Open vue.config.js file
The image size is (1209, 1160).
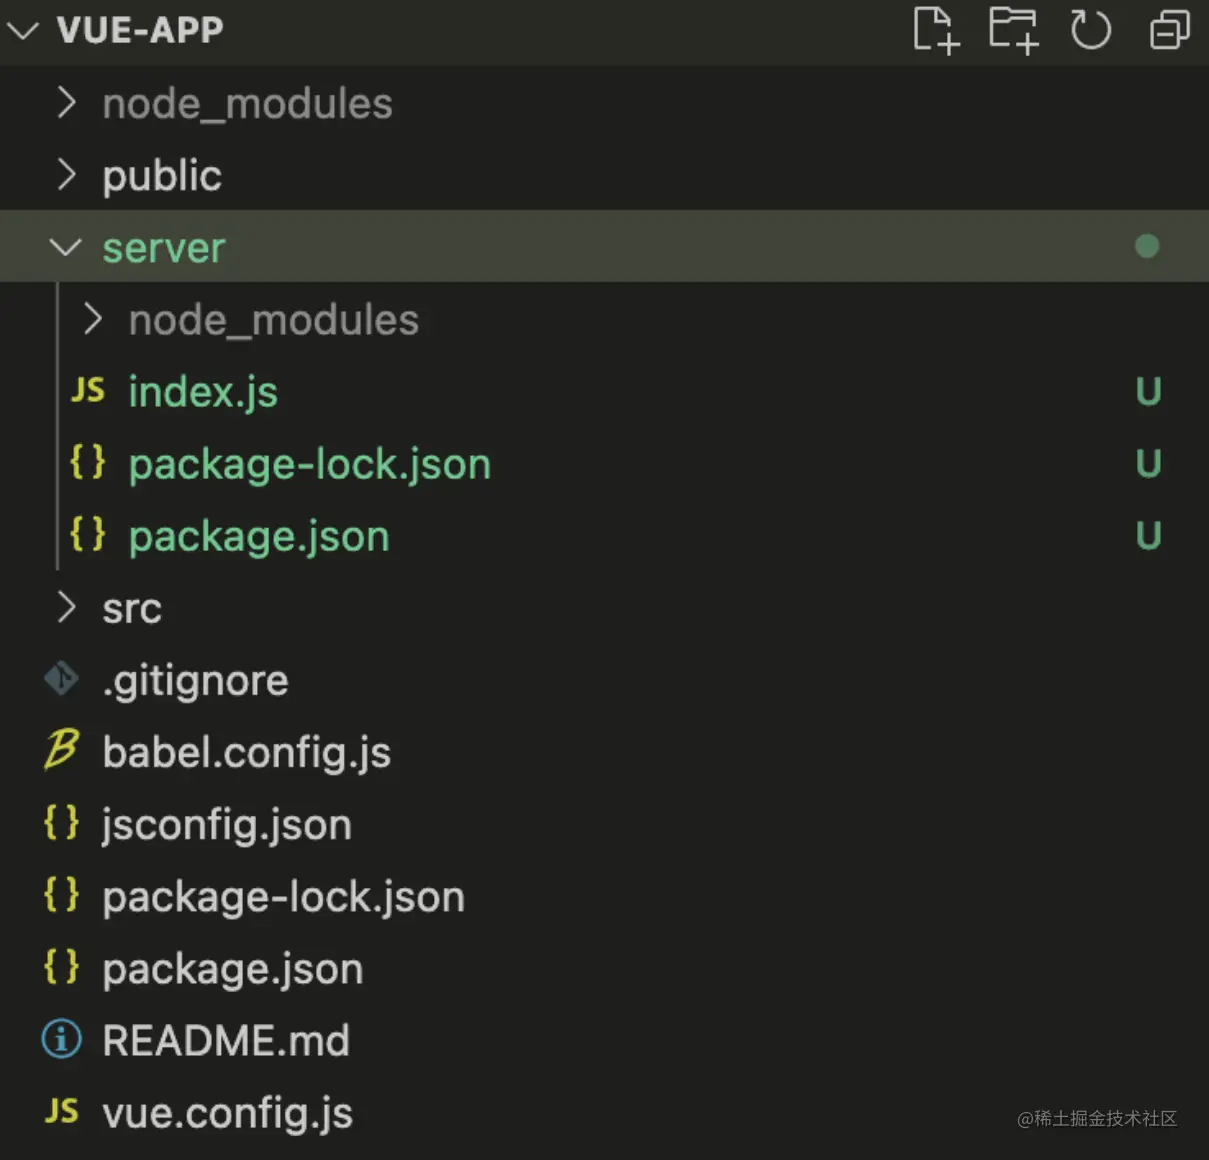coord(227,1113)
